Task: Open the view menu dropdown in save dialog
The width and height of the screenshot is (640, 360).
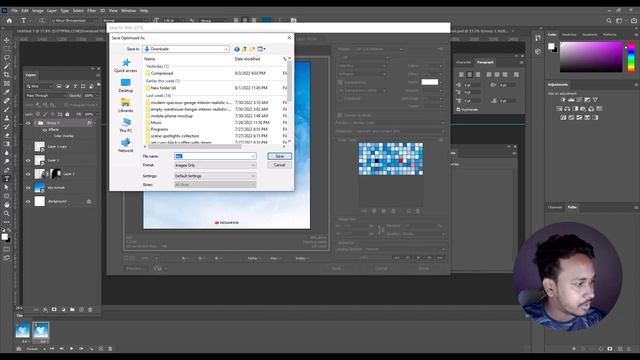Action: [x=262, y=49]
